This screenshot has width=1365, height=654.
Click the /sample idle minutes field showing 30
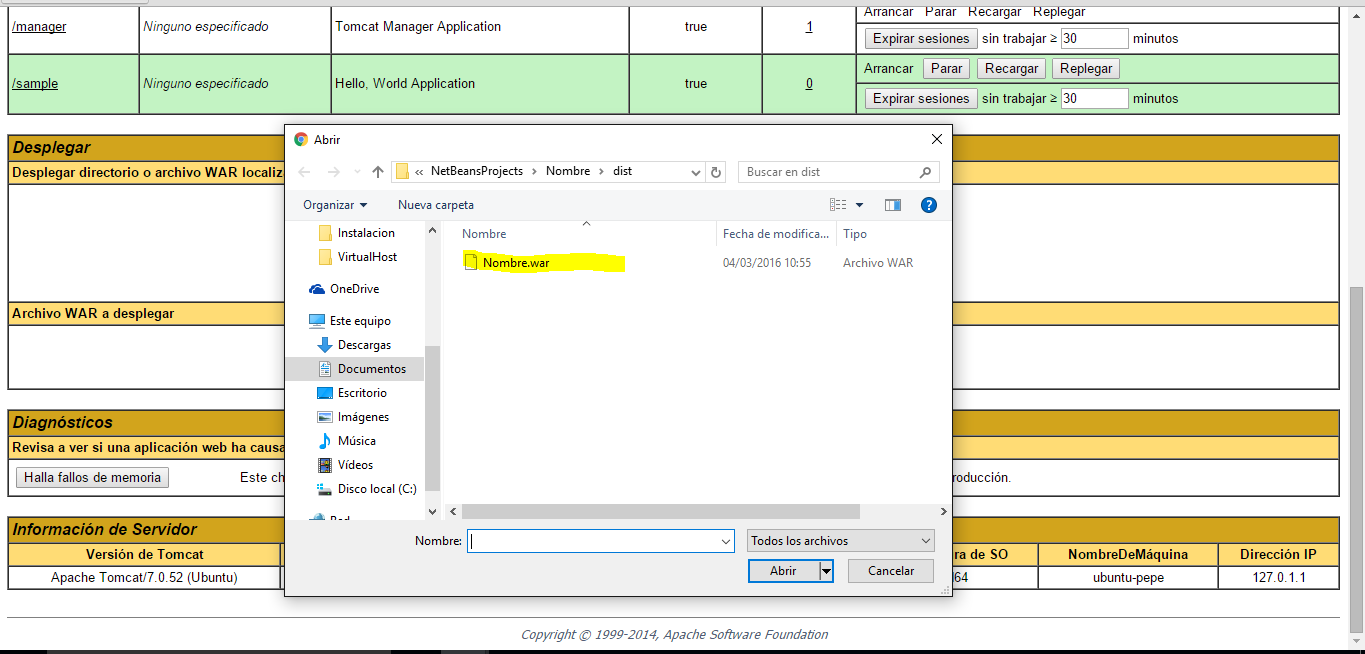[x=1094, y=99]
